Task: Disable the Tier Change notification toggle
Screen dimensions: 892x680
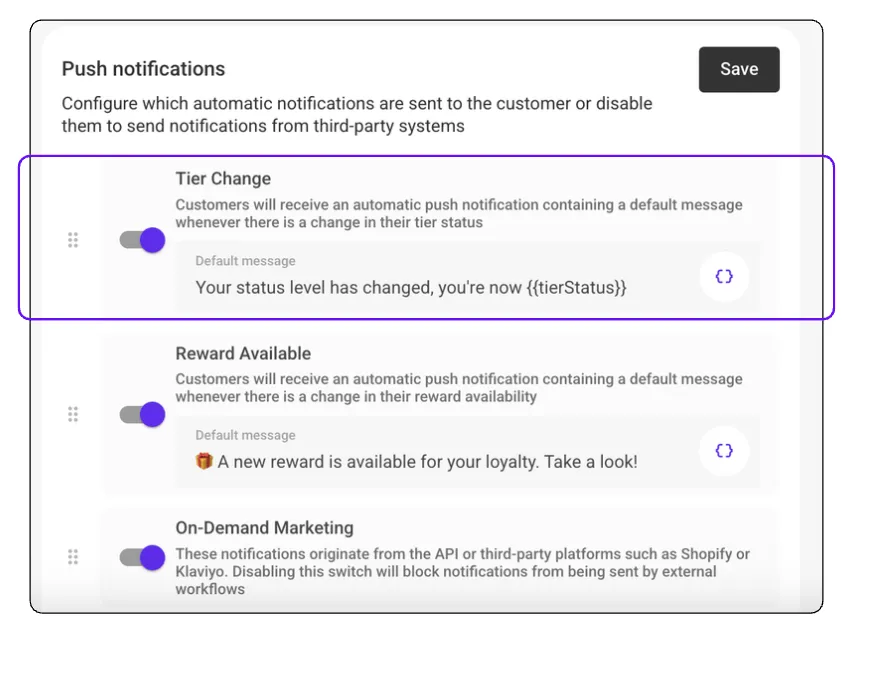Action: (x=142, y=240)
